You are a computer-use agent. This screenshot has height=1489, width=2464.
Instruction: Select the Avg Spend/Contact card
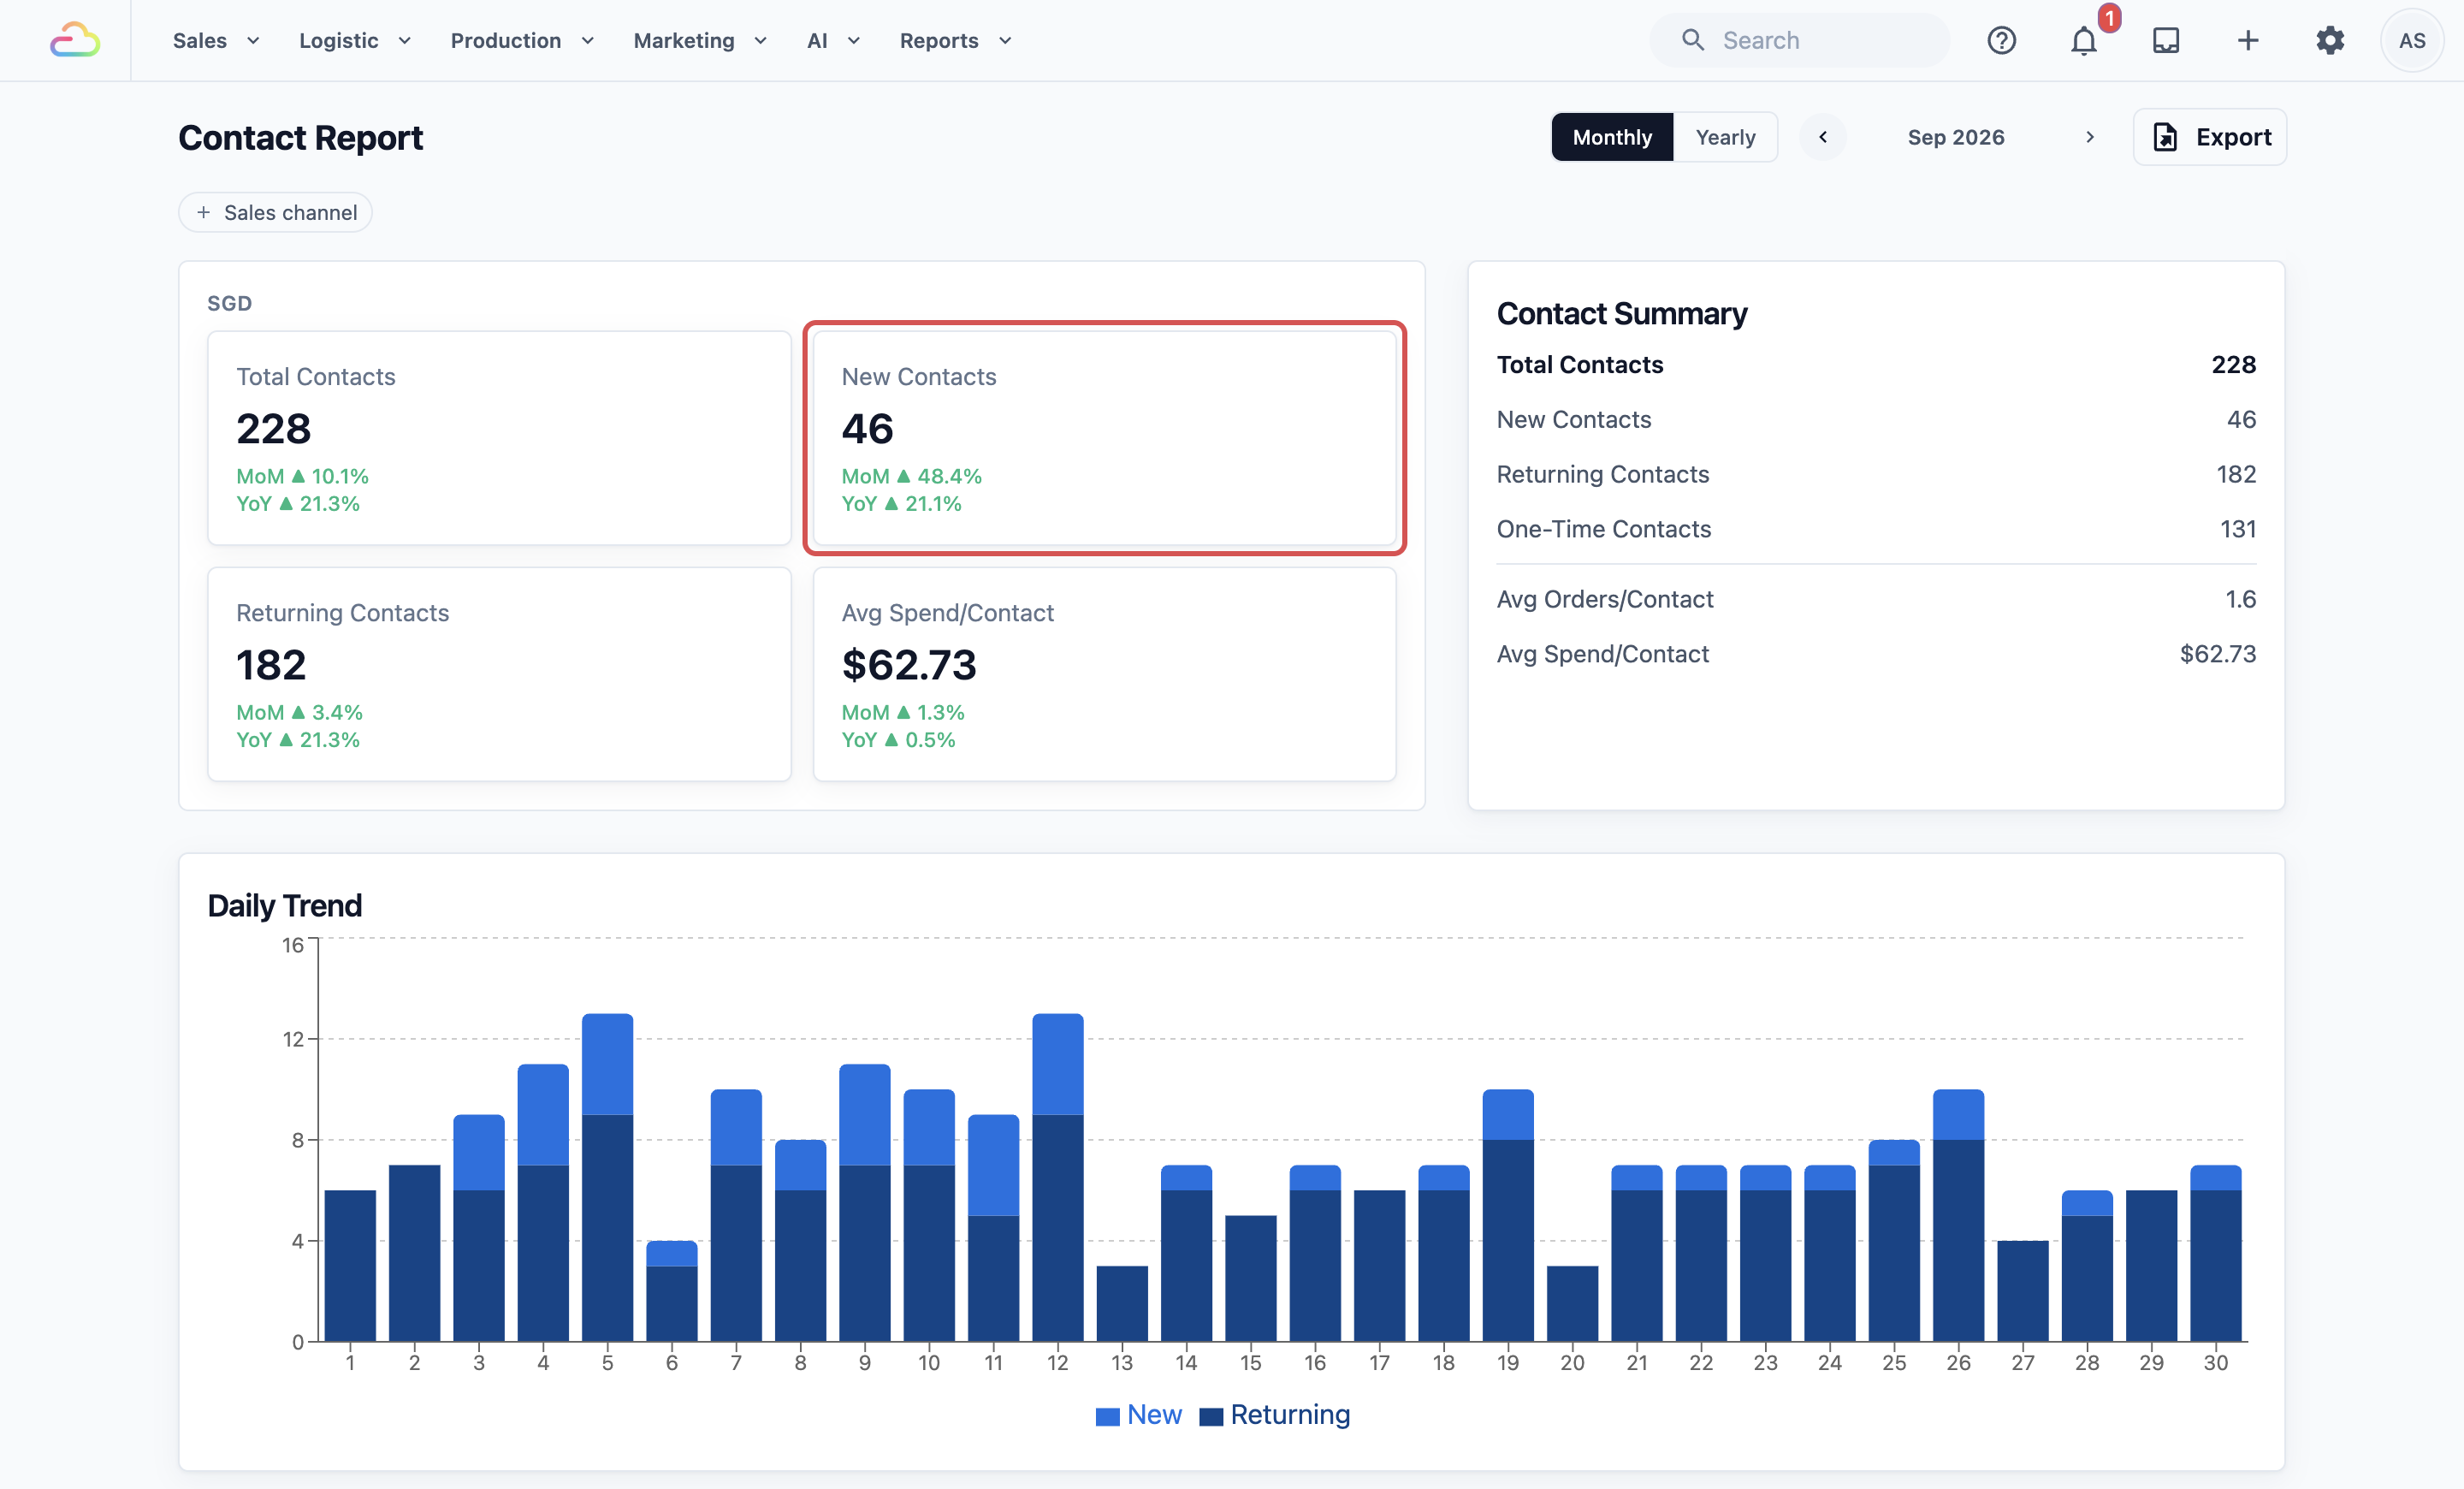point(1104,674)
